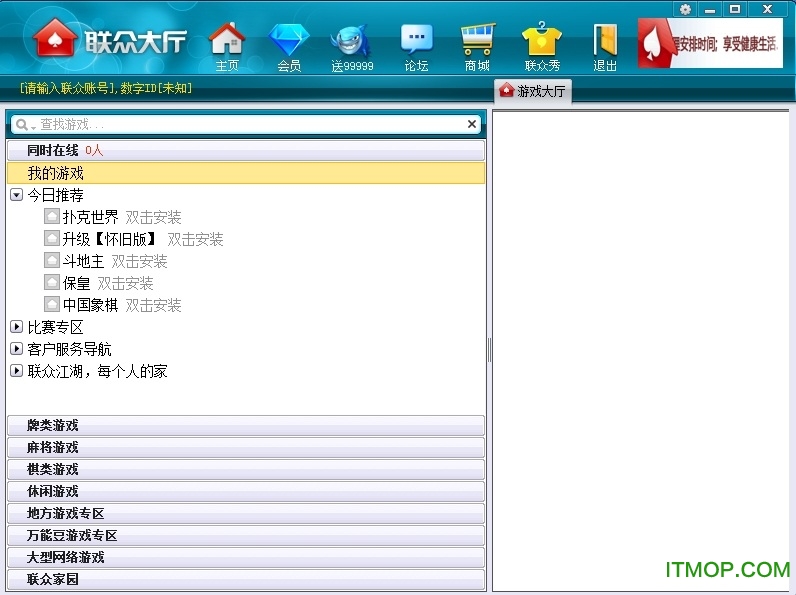Expand the 地方游戏专区 category bar

coord(246,513)
